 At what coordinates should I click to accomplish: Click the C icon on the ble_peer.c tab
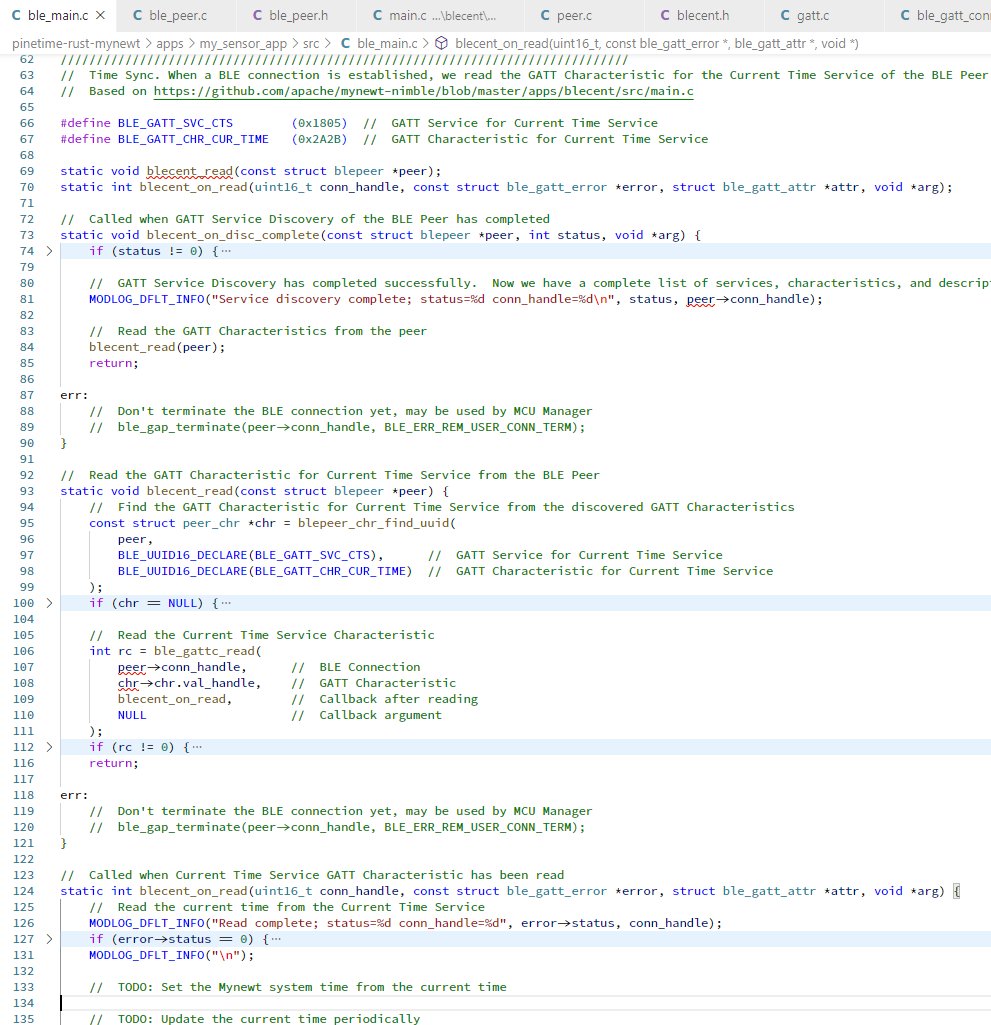(x=137, y=15)
